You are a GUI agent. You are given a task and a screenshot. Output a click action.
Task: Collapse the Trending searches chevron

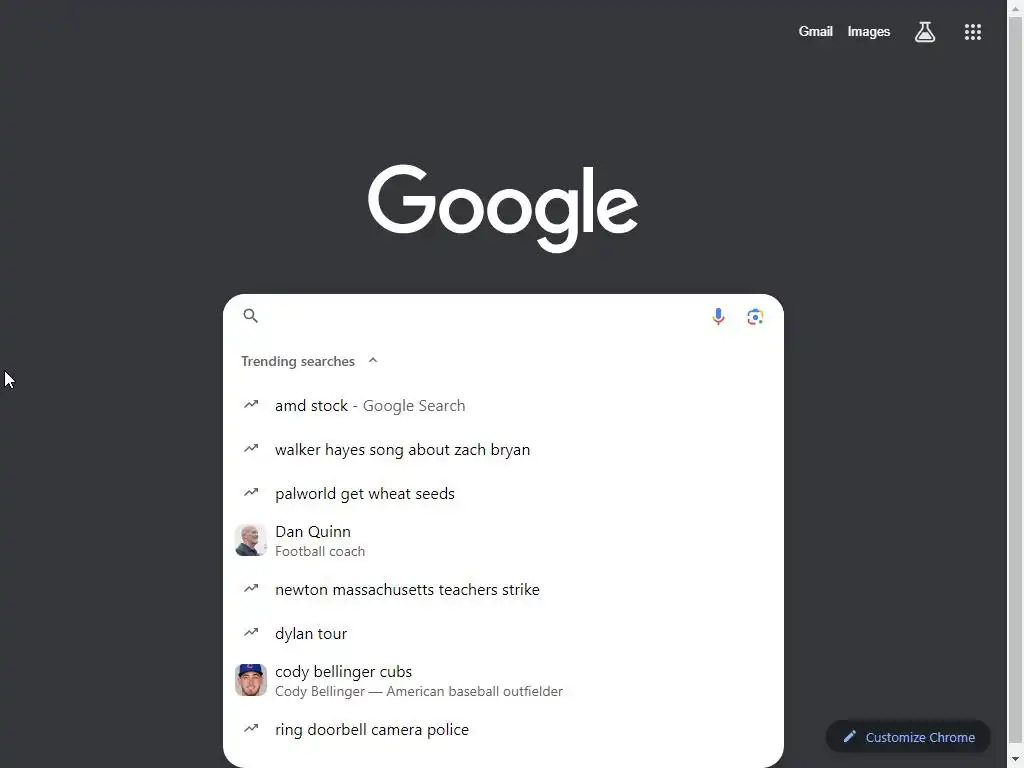373,360
